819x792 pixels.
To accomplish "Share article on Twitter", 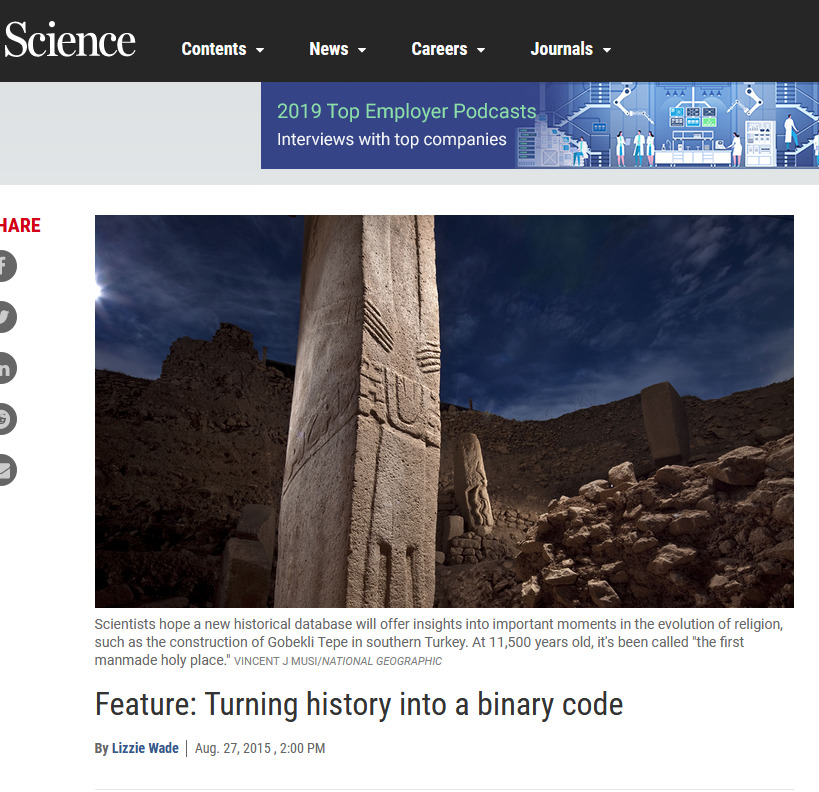I will coord(5,317).
